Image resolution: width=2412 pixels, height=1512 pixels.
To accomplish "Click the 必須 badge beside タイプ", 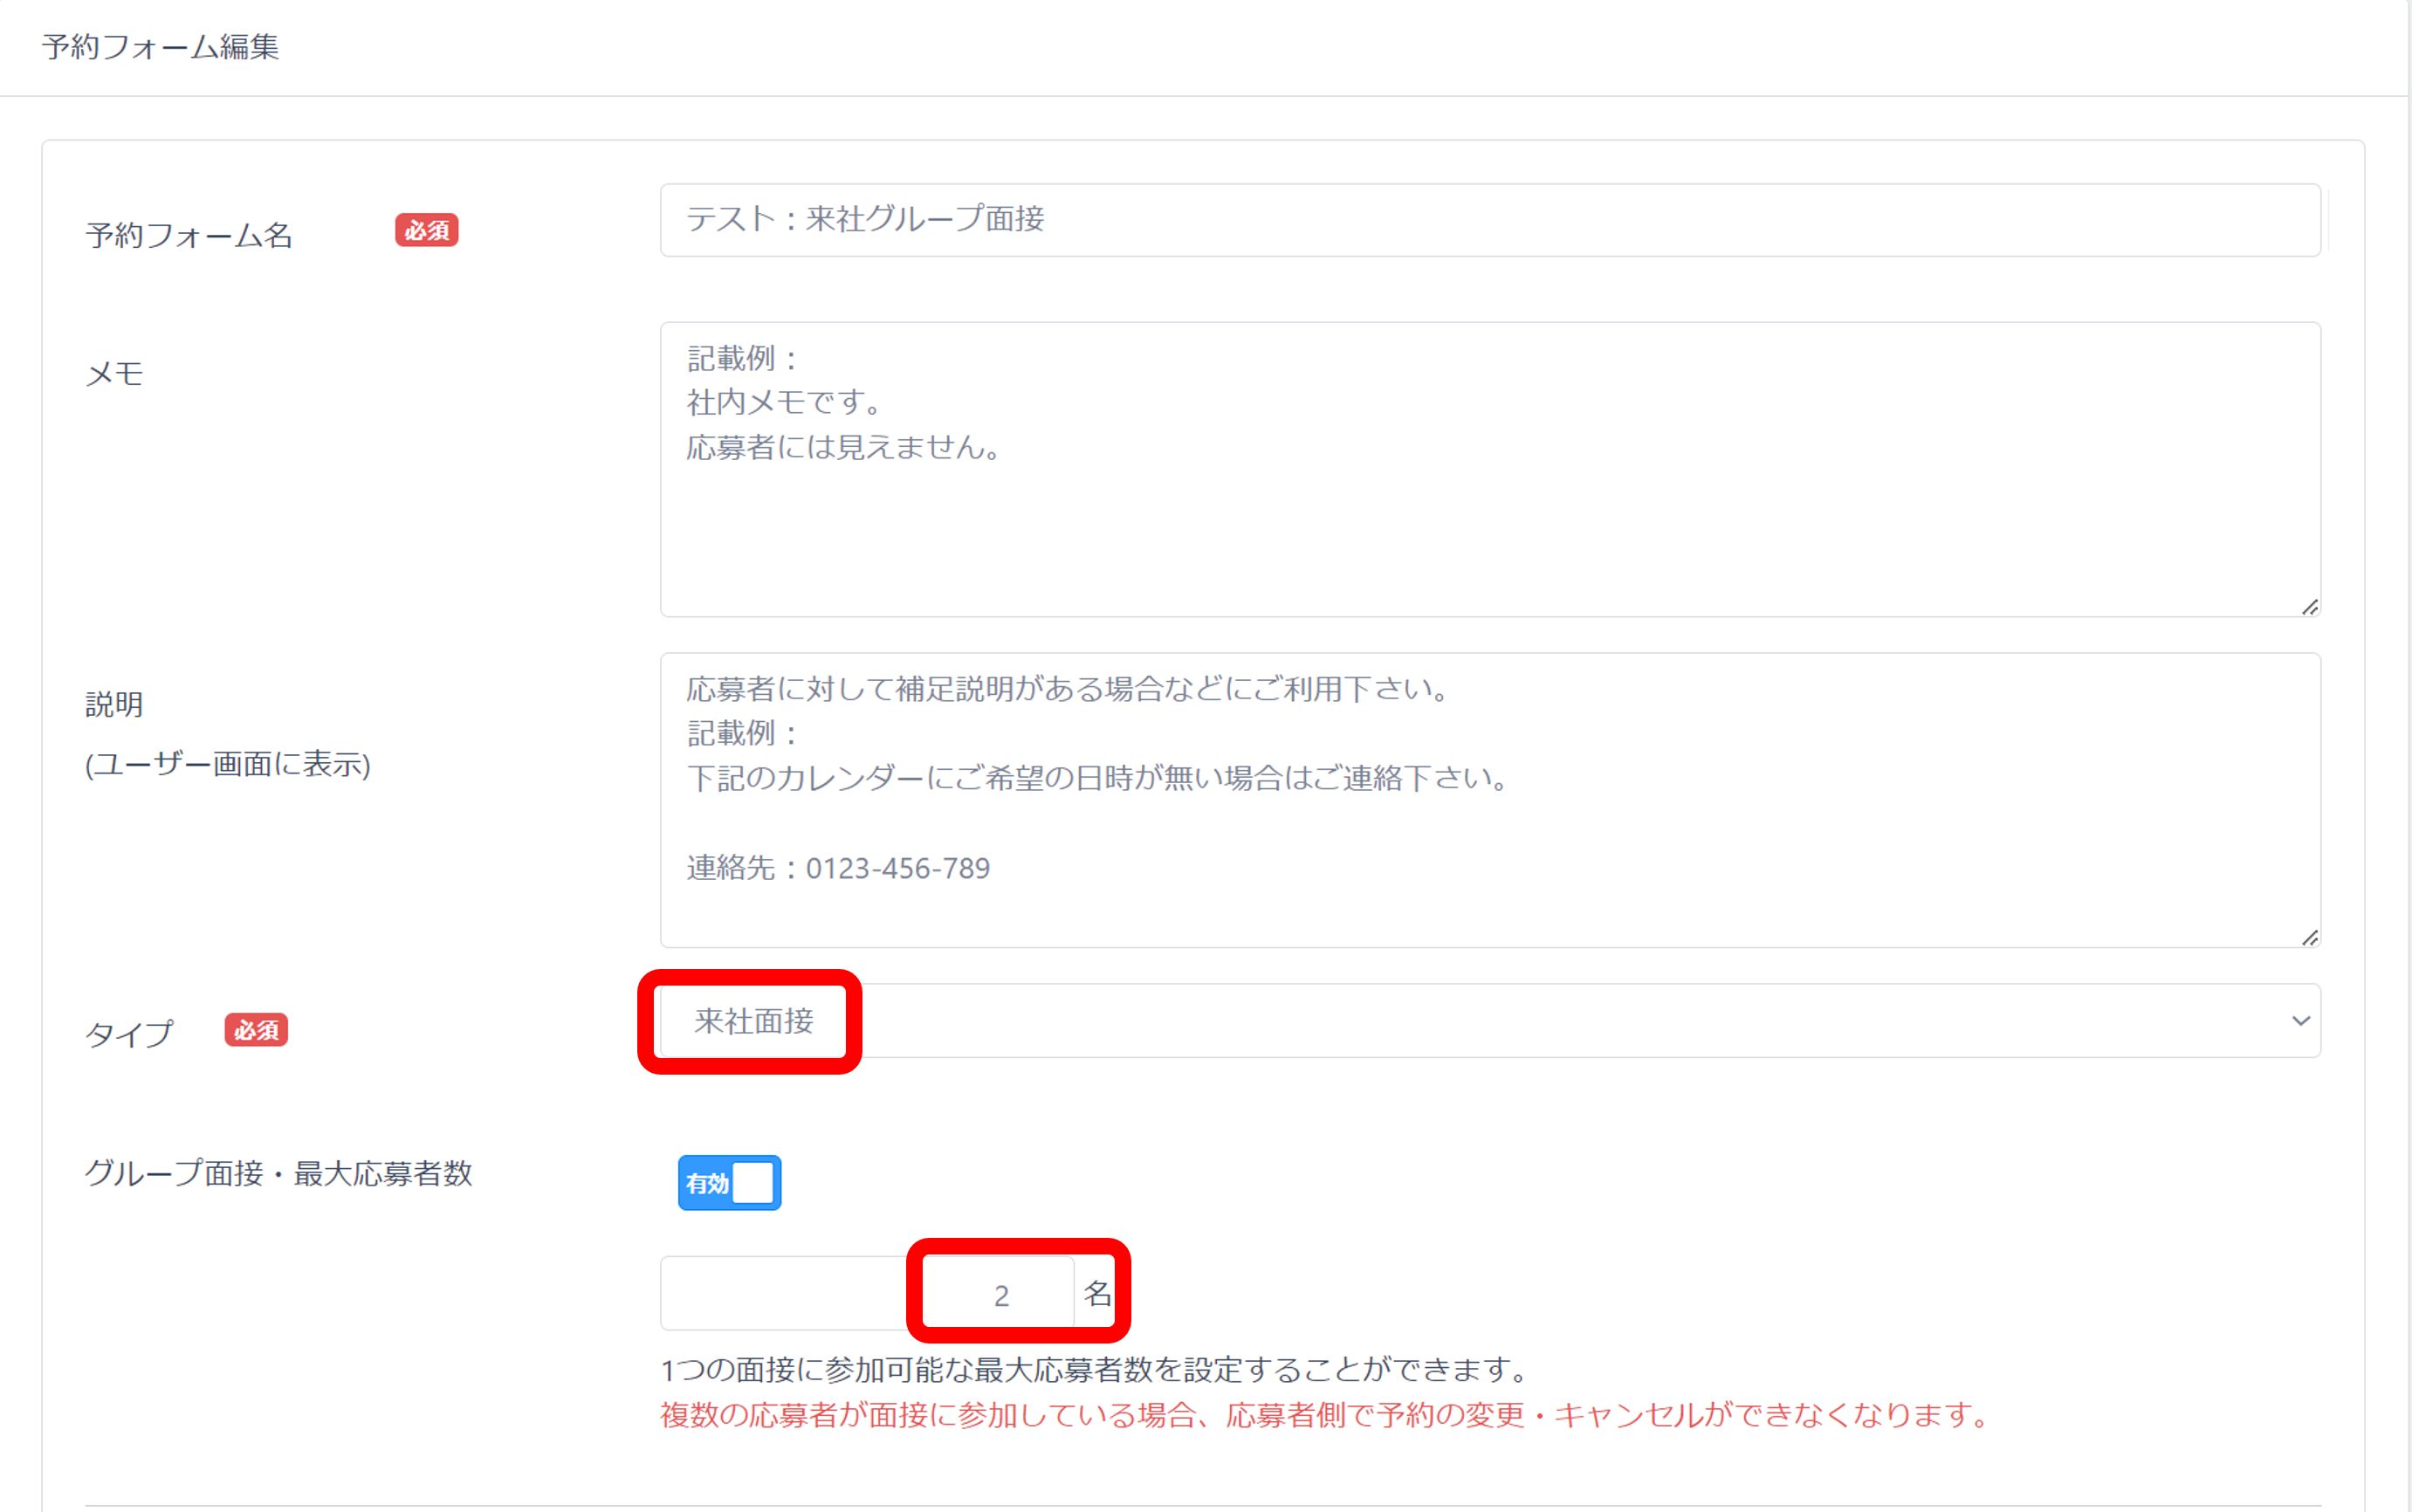I will click(256, 1030).
